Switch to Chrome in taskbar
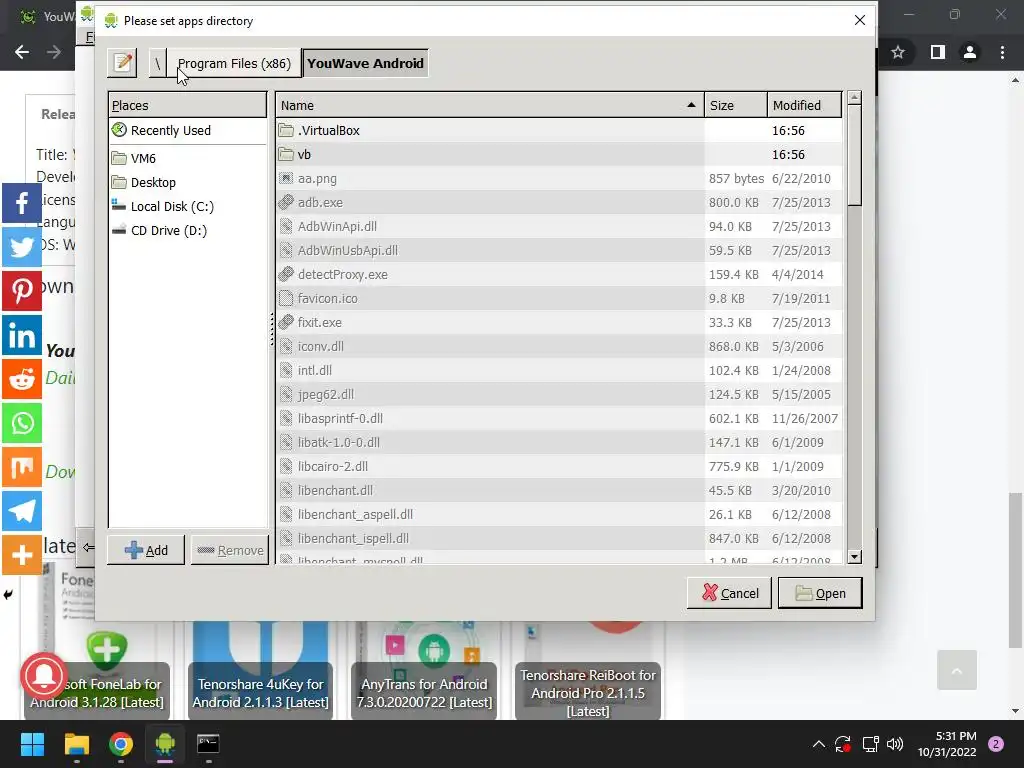 (x=121, y=744)
